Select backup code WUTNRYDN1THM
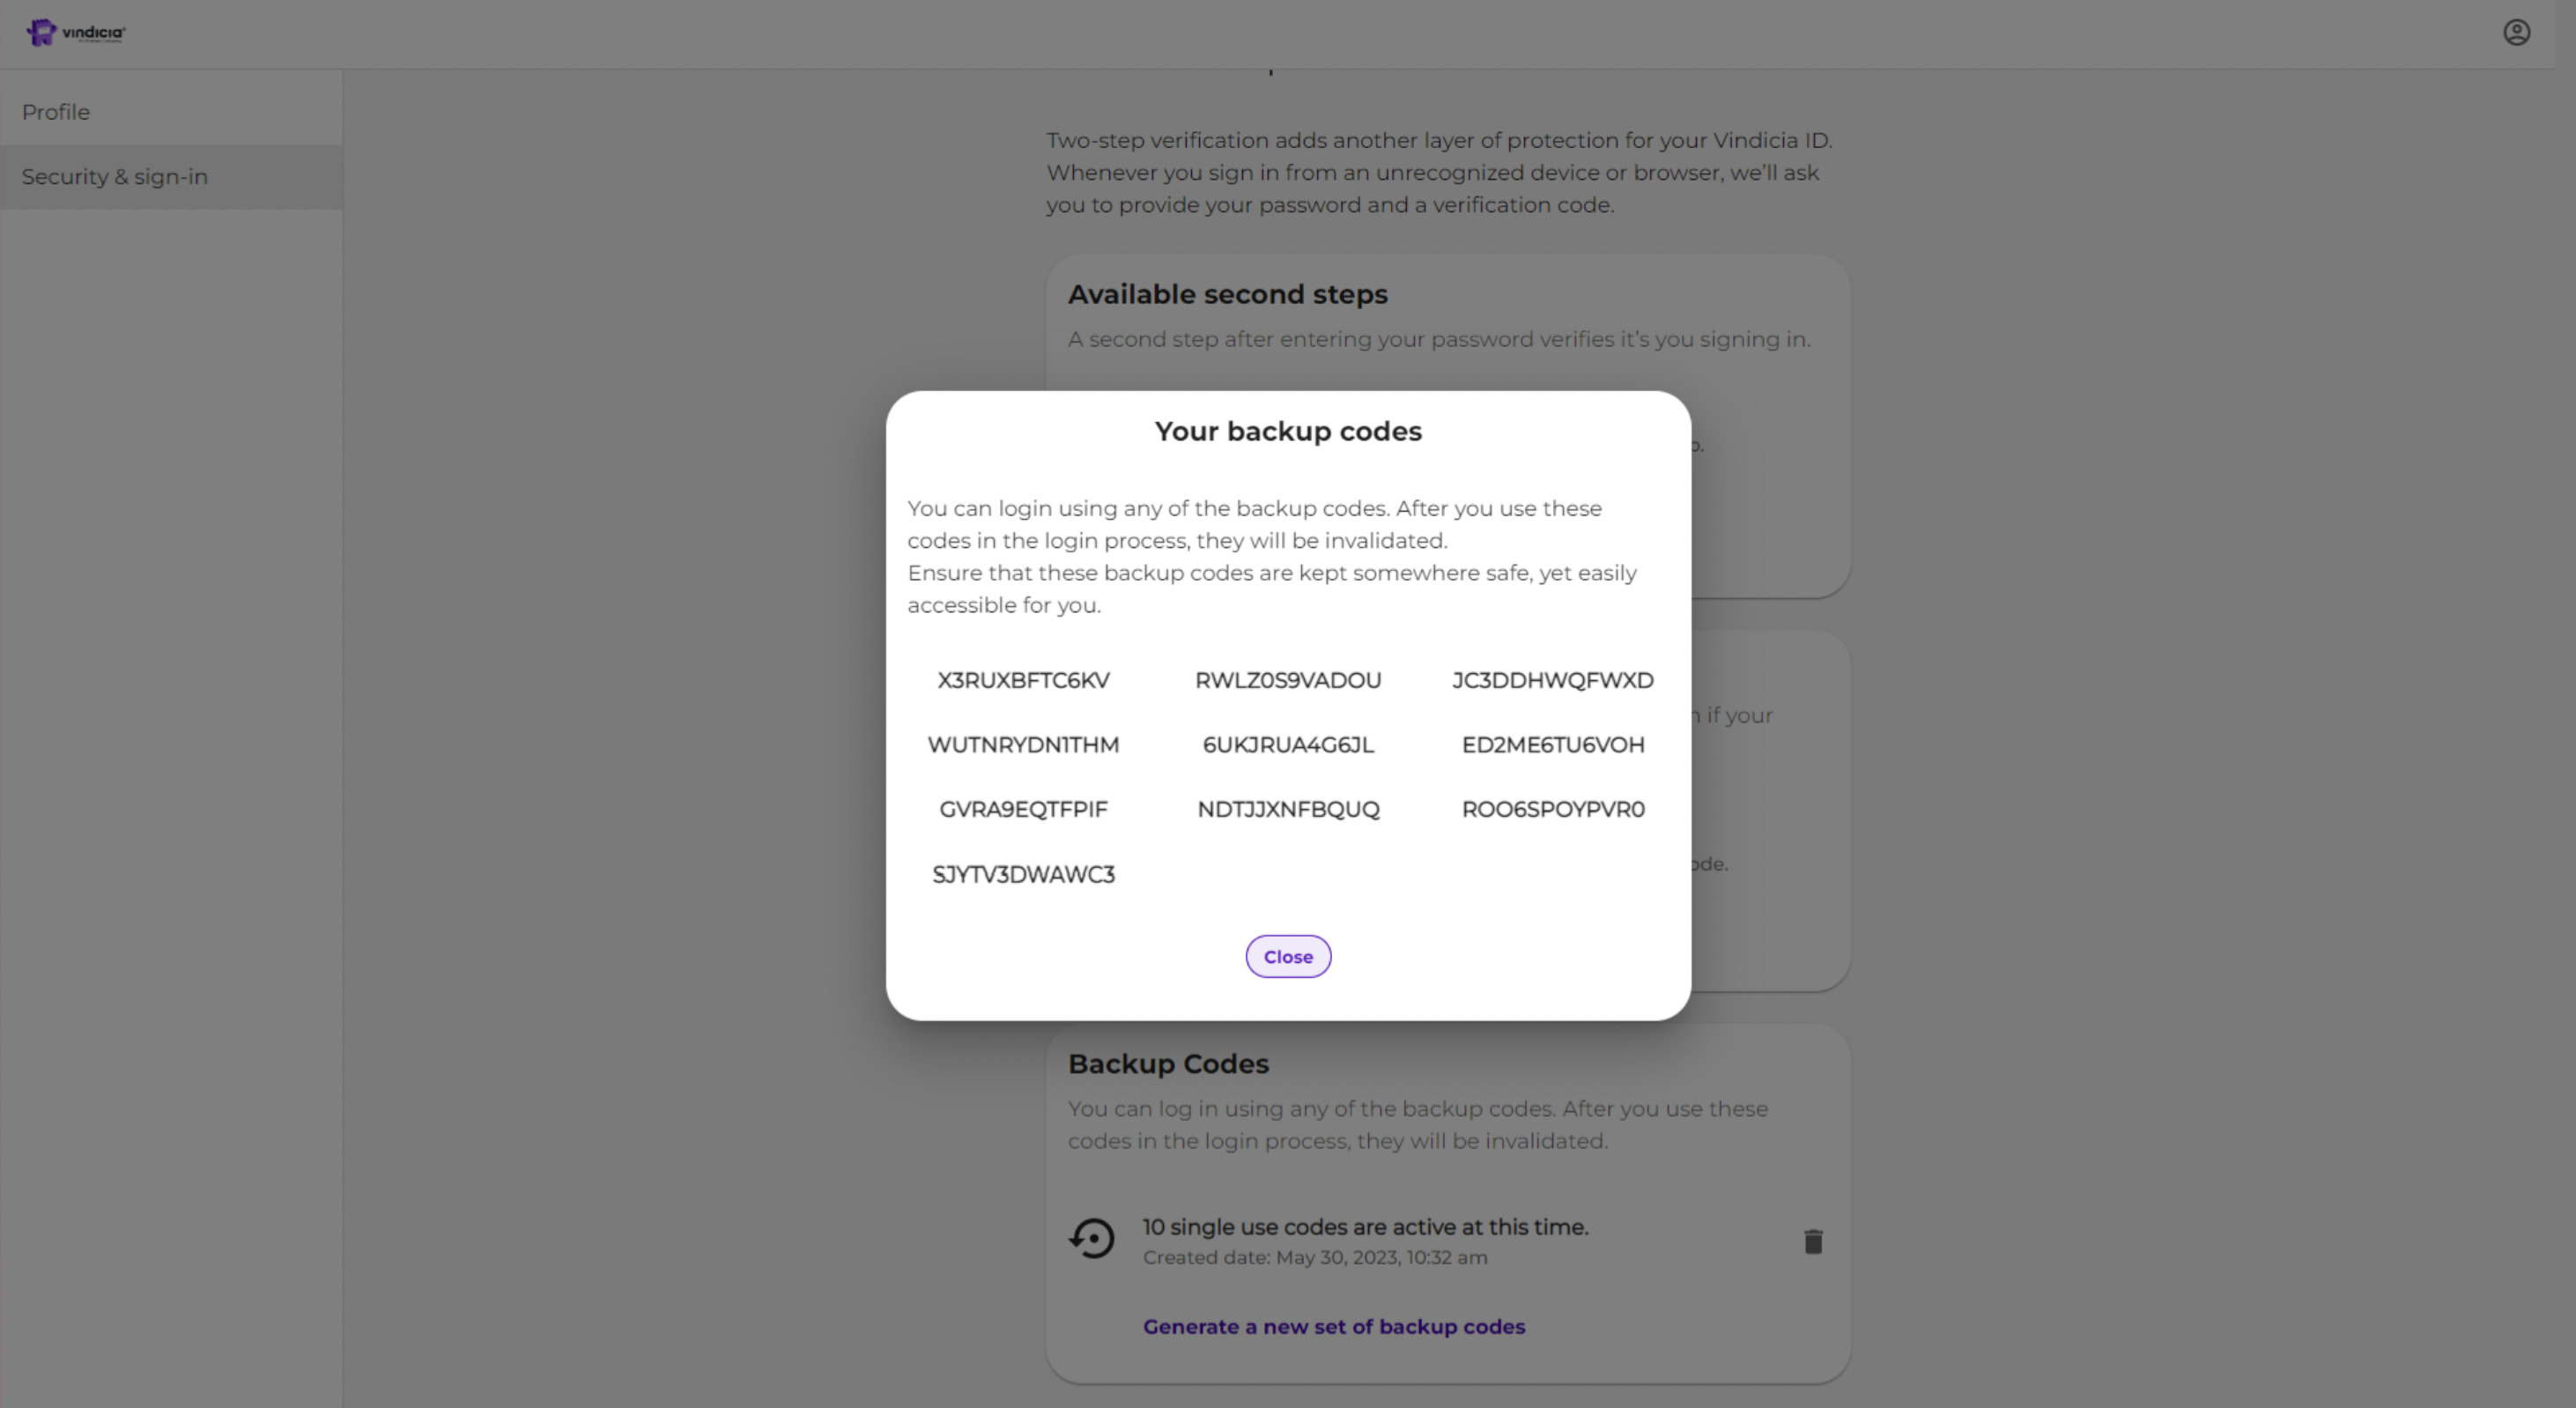Screen dimensions: 2576x1408 (1022, 745)
